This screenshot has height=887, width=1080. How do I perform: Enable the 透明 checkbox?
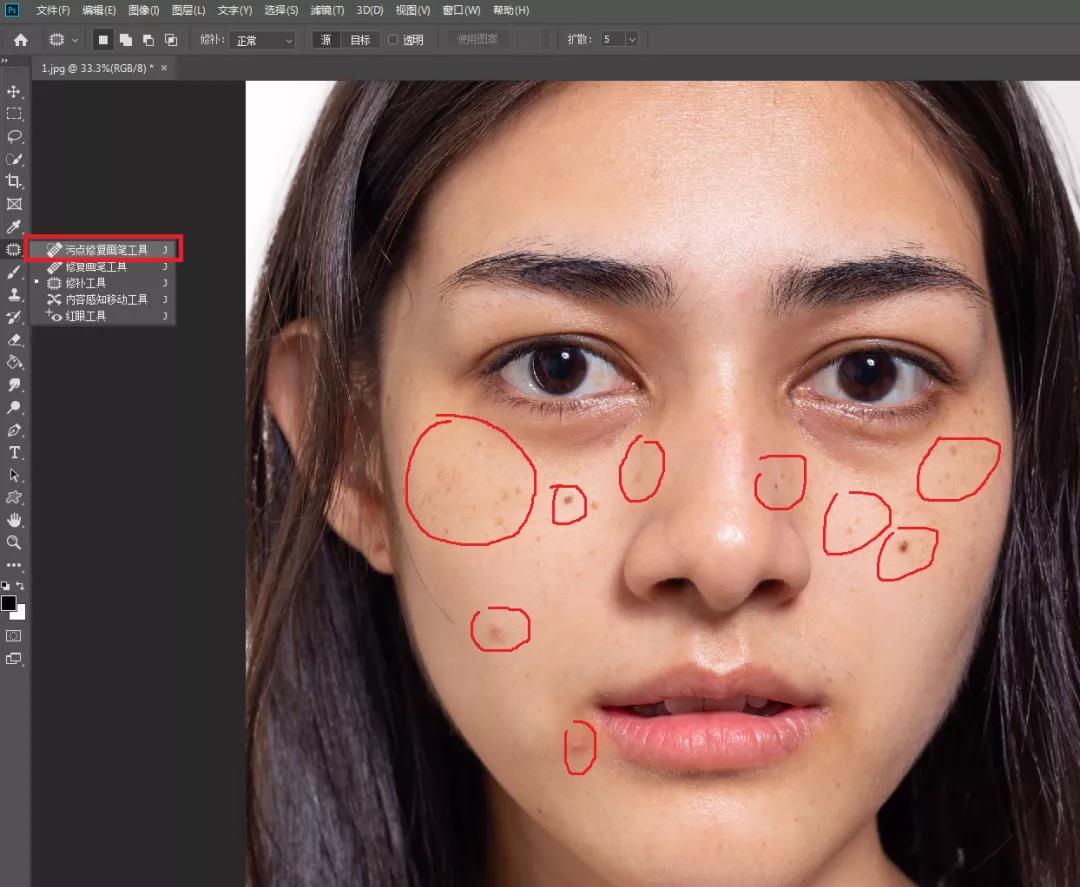coord(393,40)
